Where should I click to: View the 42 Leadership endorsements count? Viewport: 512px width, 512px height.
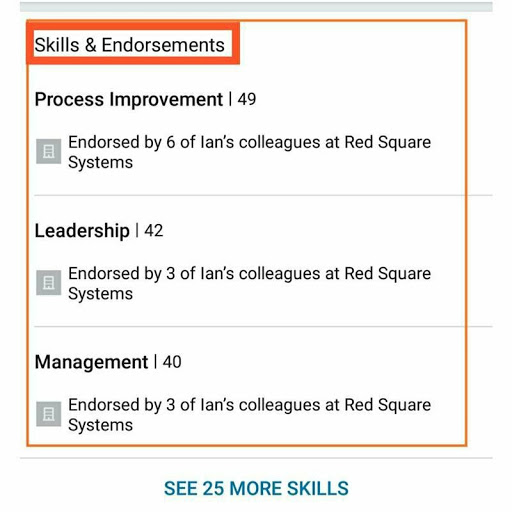(154, 231)
